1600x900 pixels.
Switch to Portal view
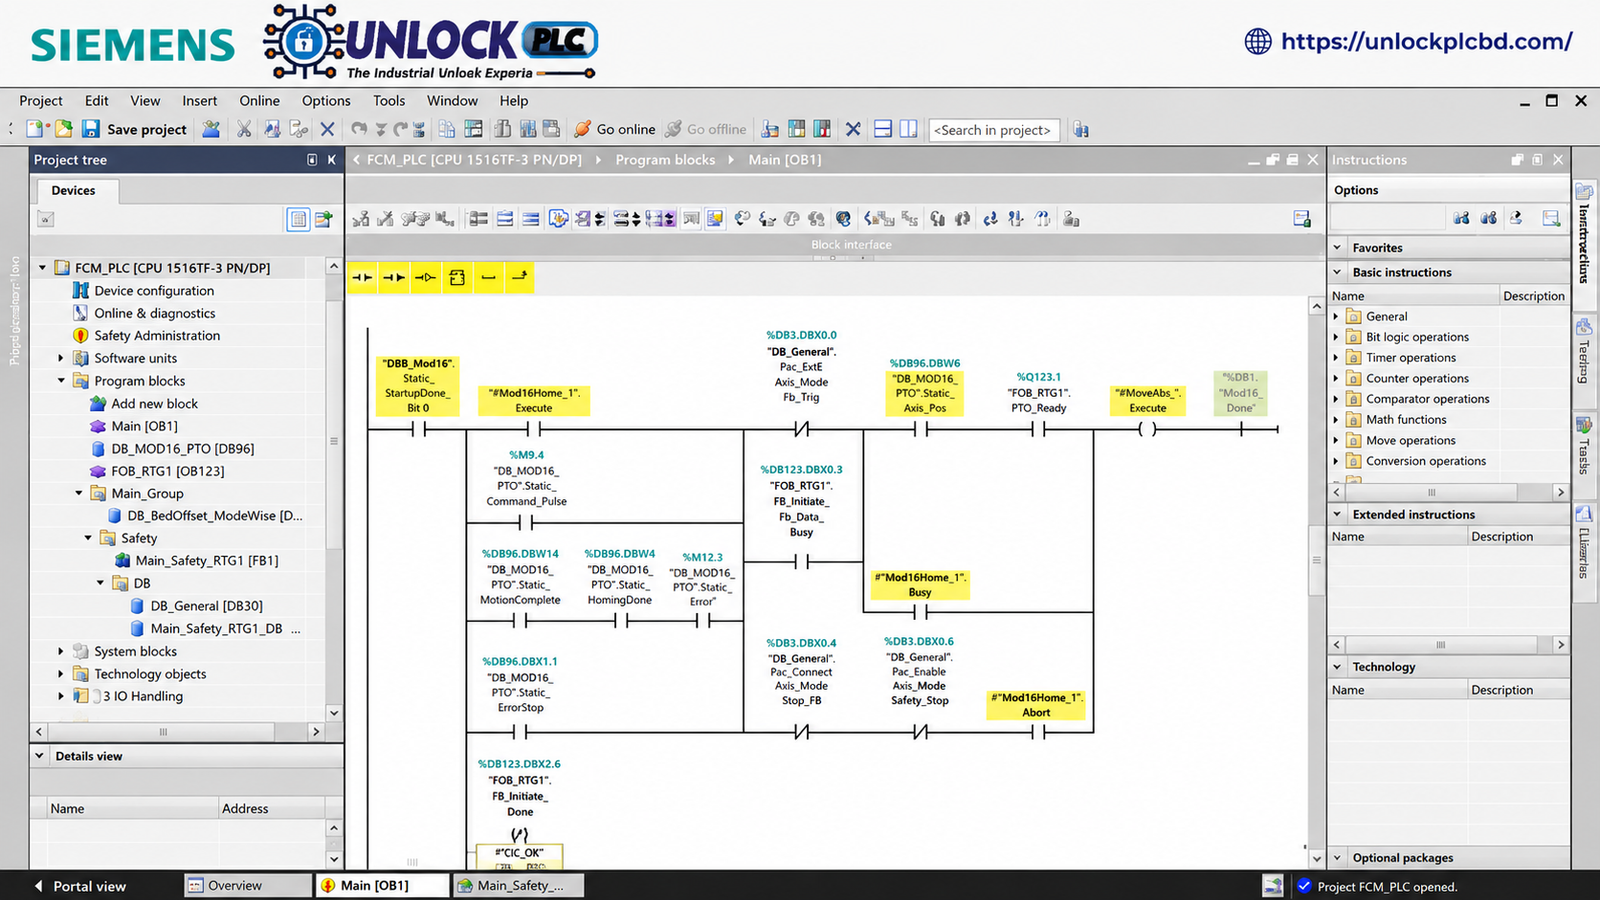80,886
